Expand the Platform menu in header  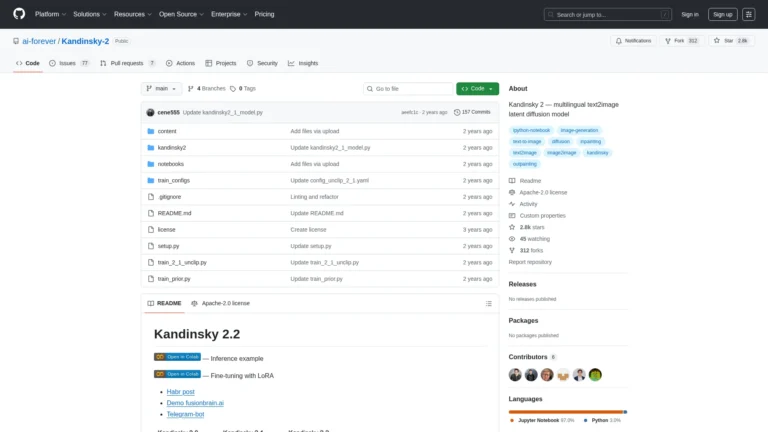point(52,14)
